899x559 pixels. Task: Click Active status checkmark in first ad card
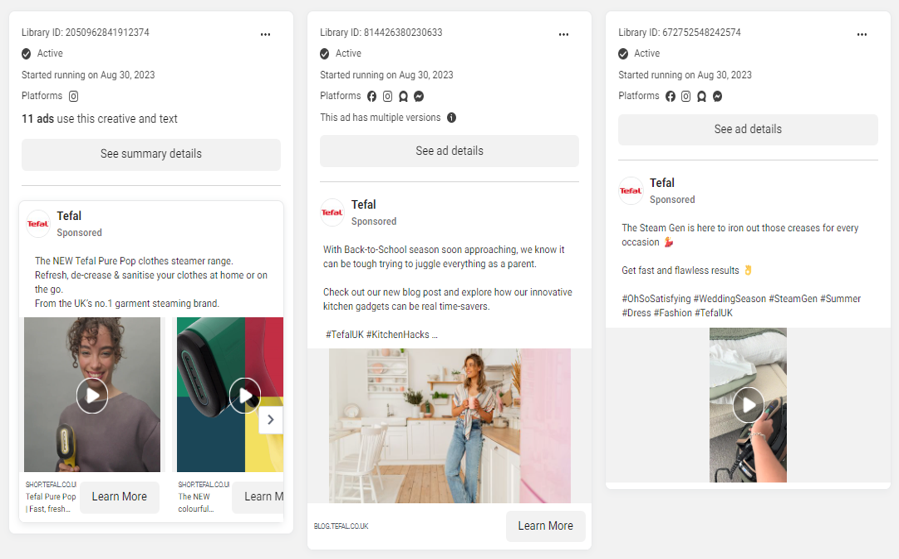point(26,54)
